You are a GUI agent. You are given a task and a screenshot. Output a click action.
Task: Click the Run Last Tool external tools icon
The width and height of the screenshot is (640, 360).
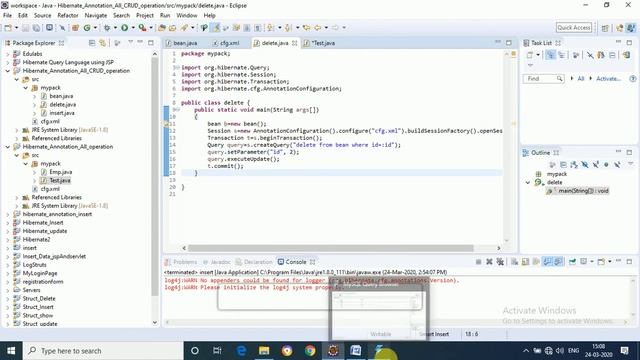142,28
